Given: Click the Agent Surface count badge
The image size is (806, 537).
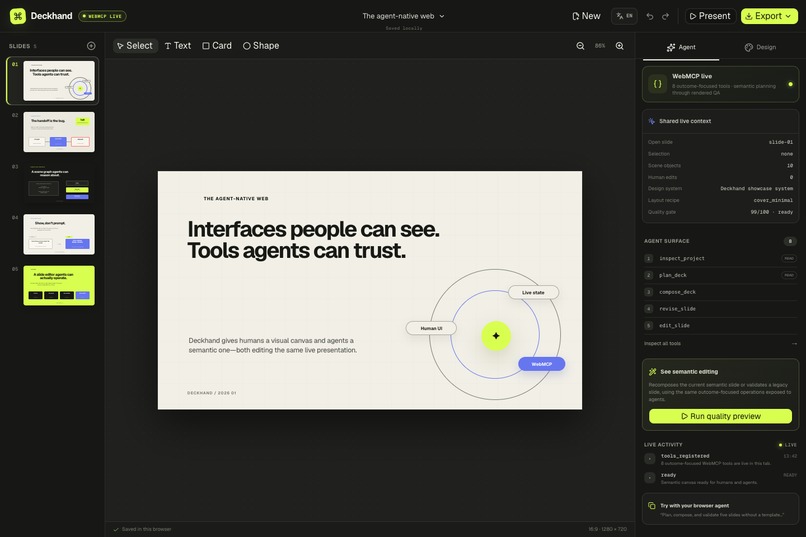Looking at the screenshot, I should tap(790, 241).
